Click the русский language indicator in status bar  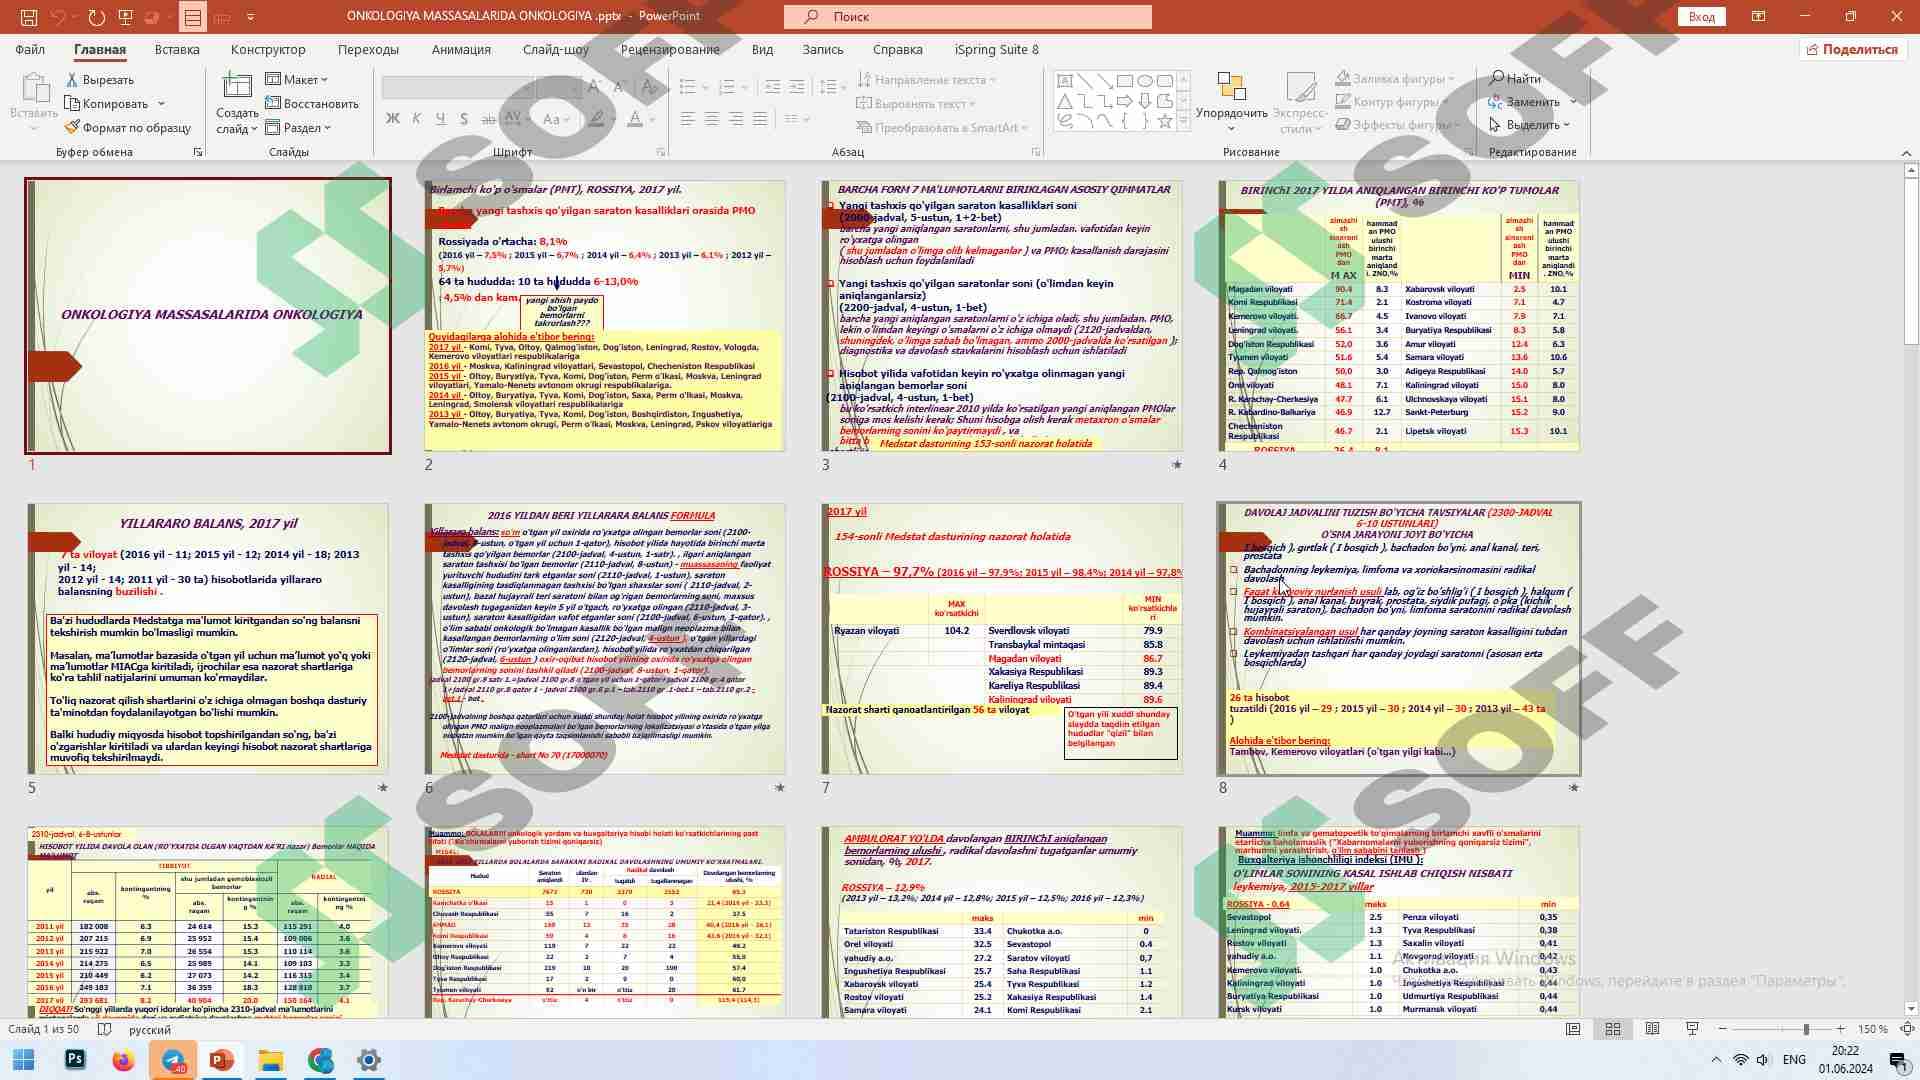coord(150,1029)
